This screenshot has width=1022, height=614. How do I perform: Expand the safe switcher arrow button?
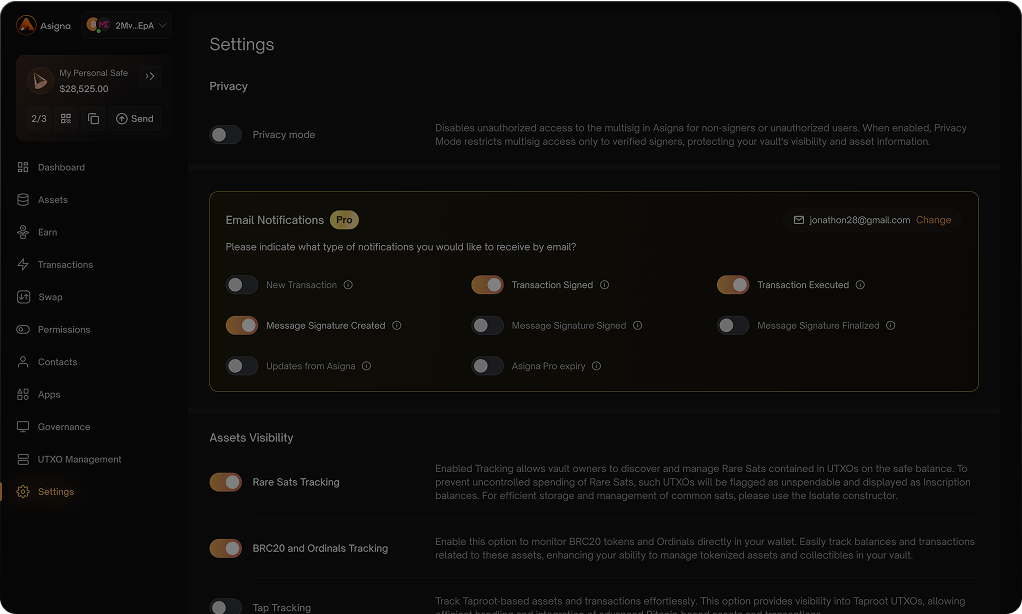tap(150, 75)
